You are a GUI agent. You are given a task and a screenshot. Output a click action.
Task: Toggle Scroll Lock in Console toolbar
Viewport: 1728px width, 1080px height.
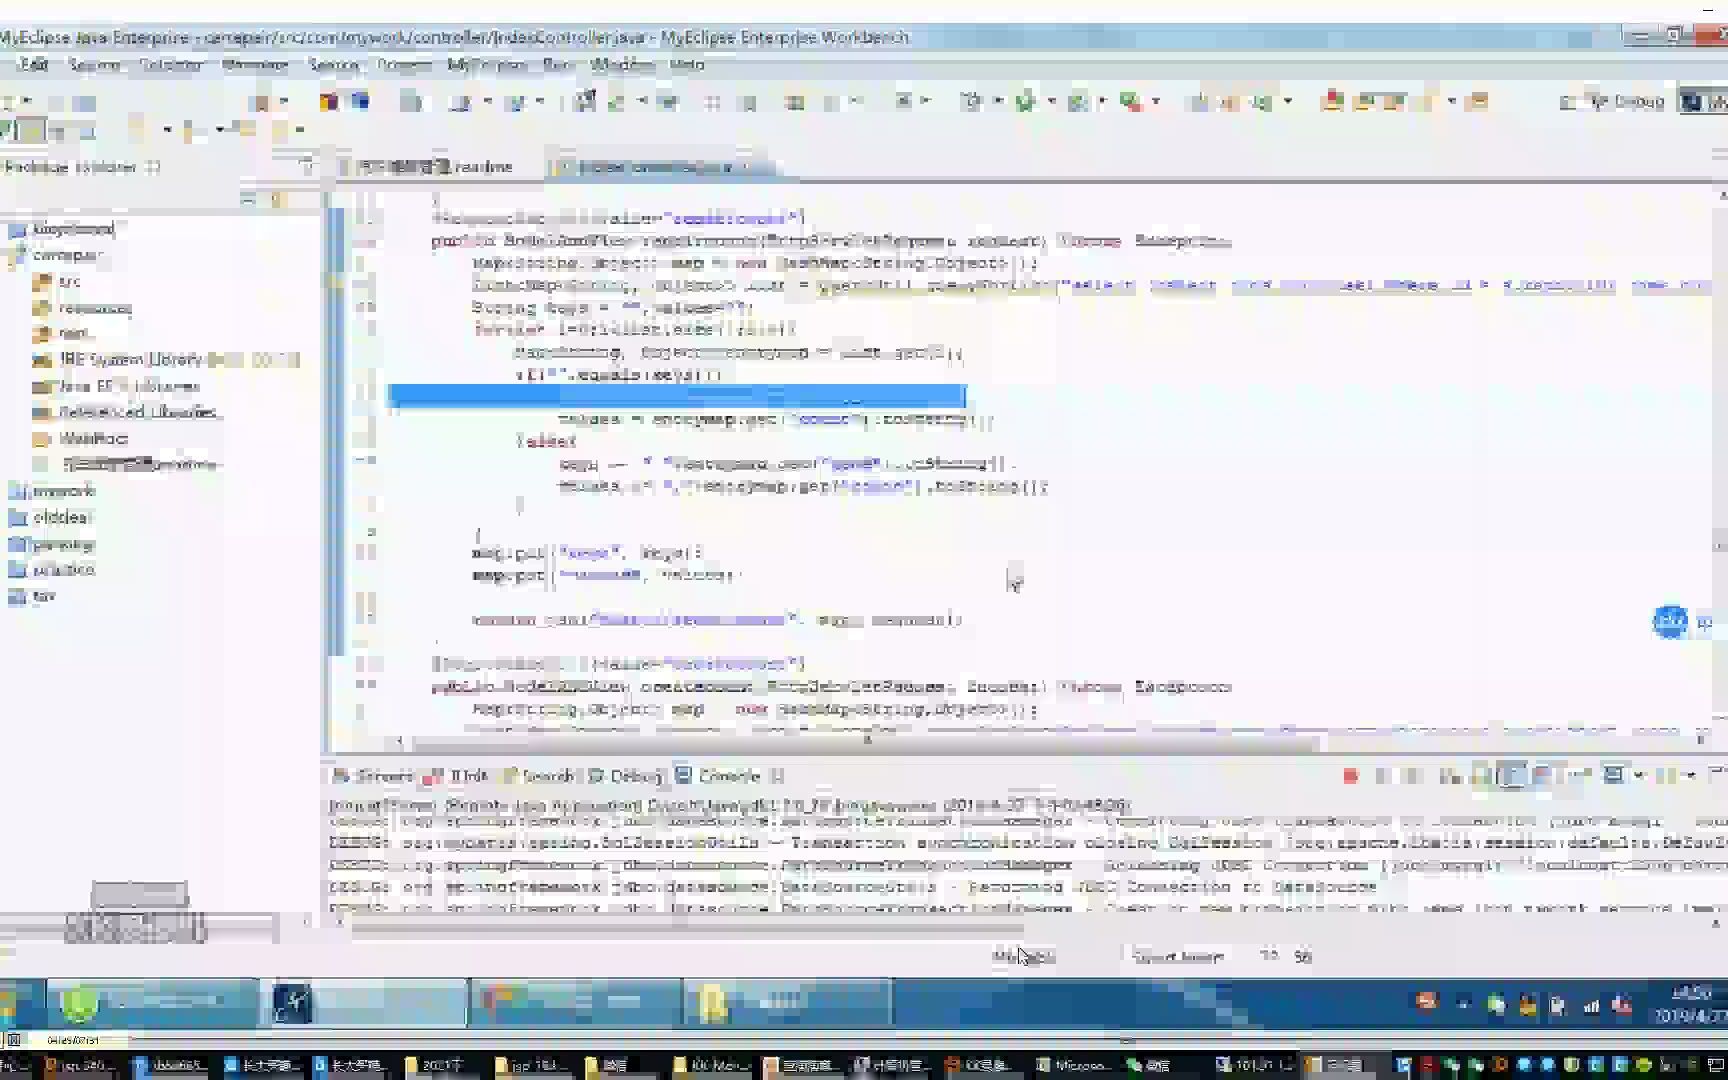1481,775
